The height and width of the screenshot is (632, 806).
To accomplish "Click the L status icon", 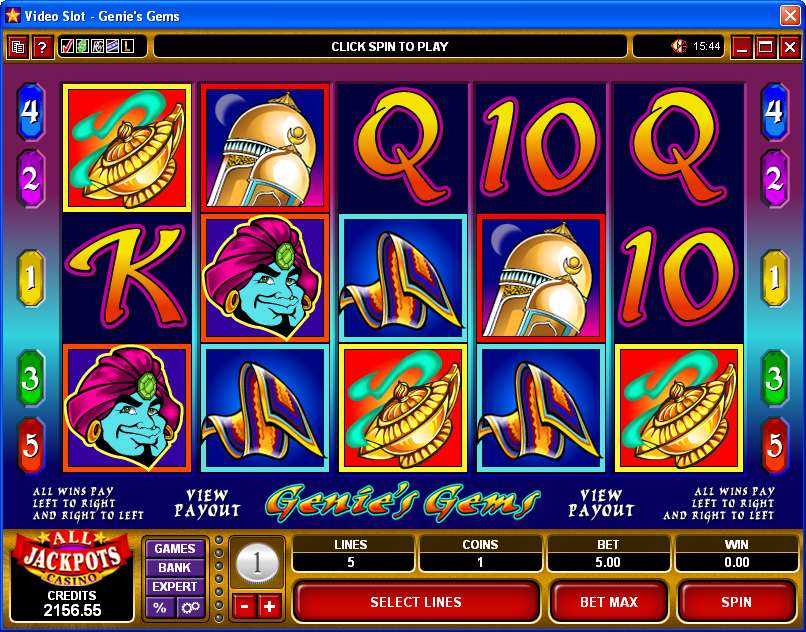I will pos(127,47).
